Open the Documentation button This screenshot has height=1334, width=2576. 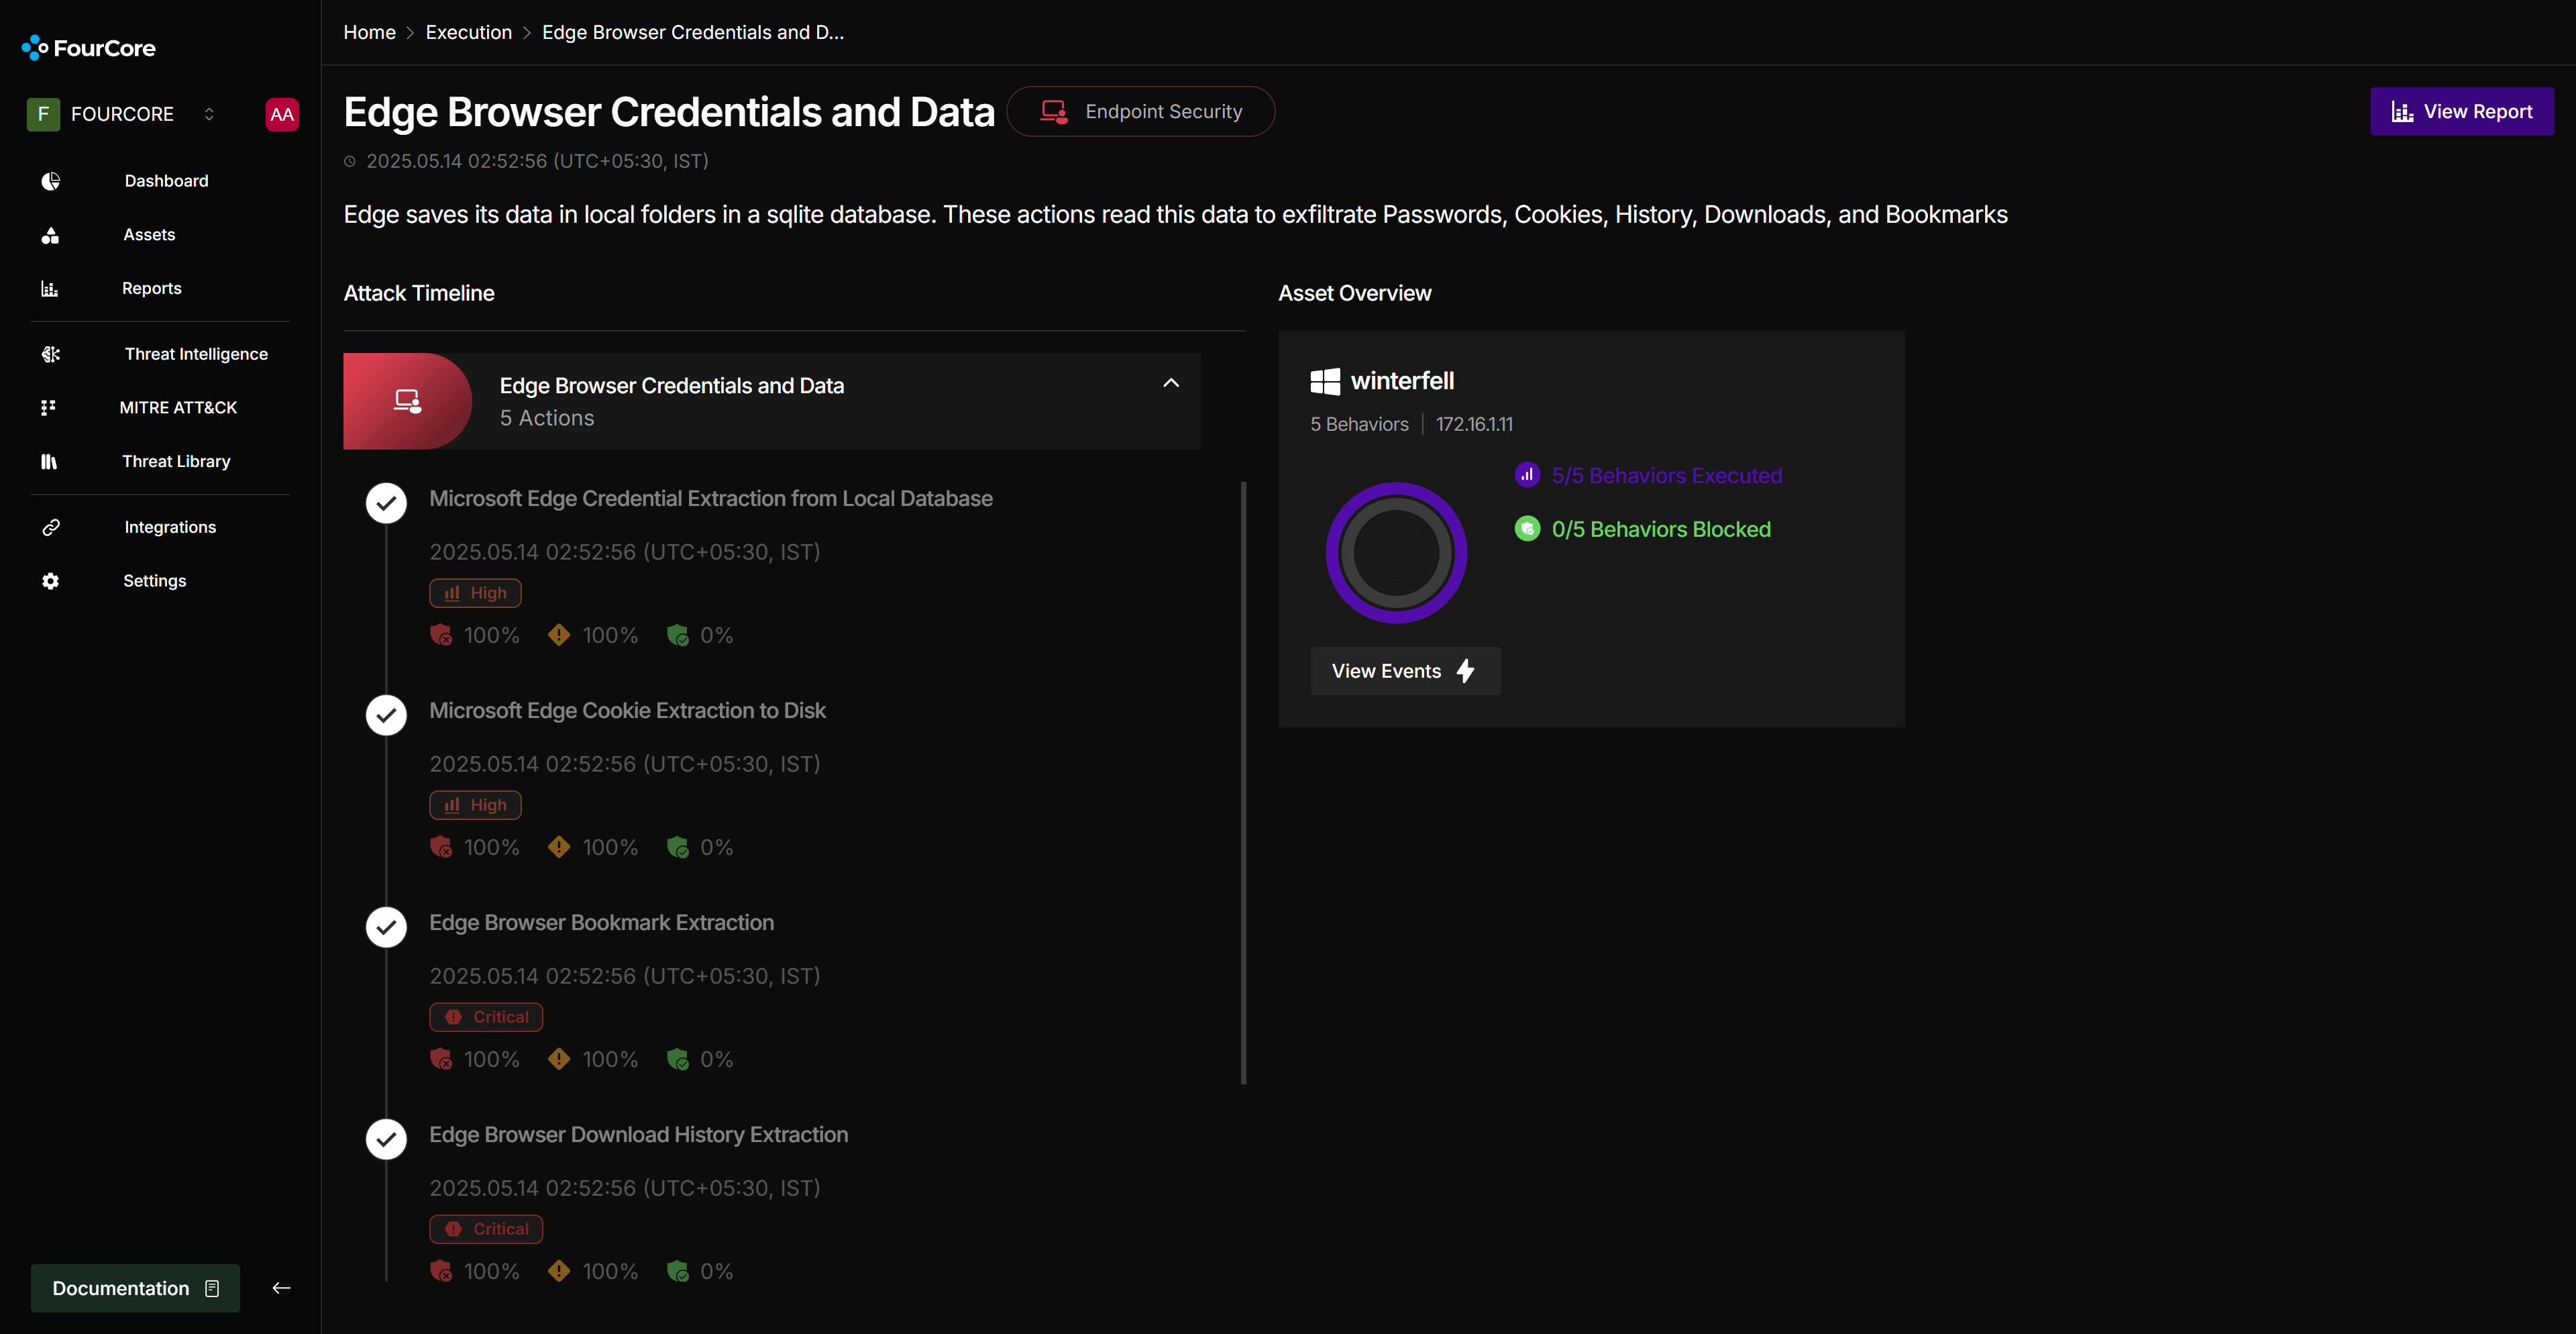(135, 1288)
